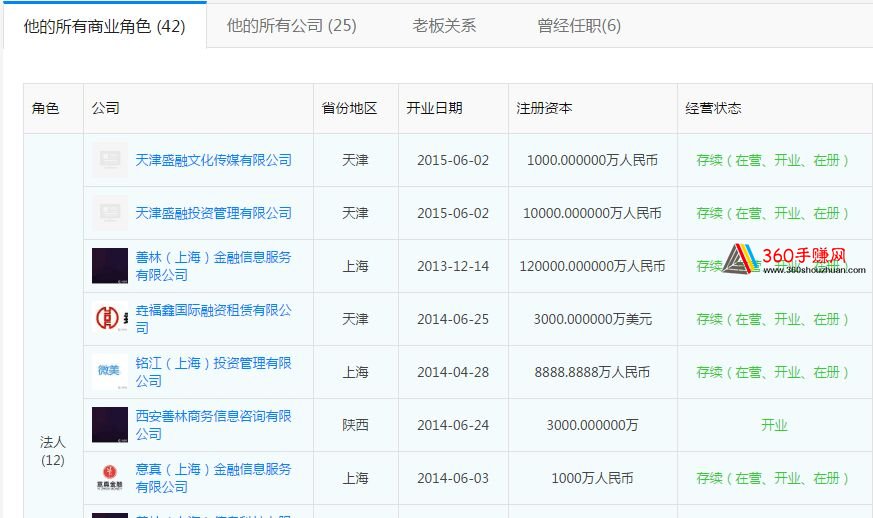The image size is (873, 518).
Task: Select the 老板关系 tab
Action: (444, 26)
